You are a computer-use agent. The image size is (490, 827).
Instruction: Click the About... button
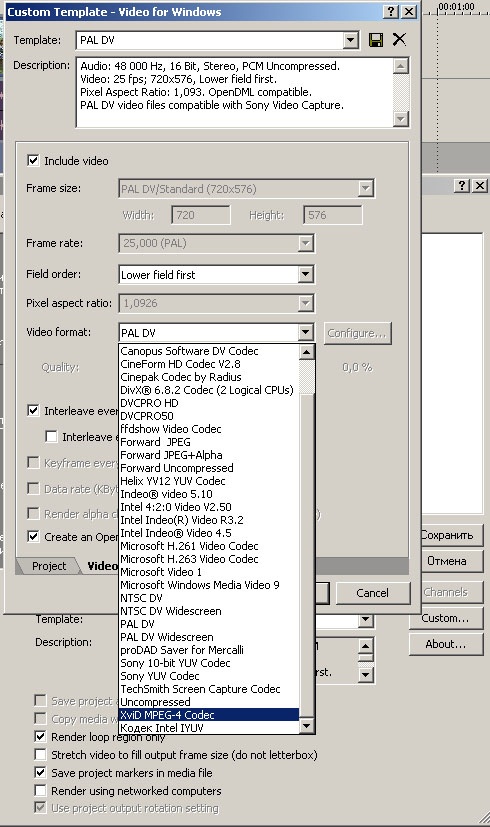[x=445, y=644]
